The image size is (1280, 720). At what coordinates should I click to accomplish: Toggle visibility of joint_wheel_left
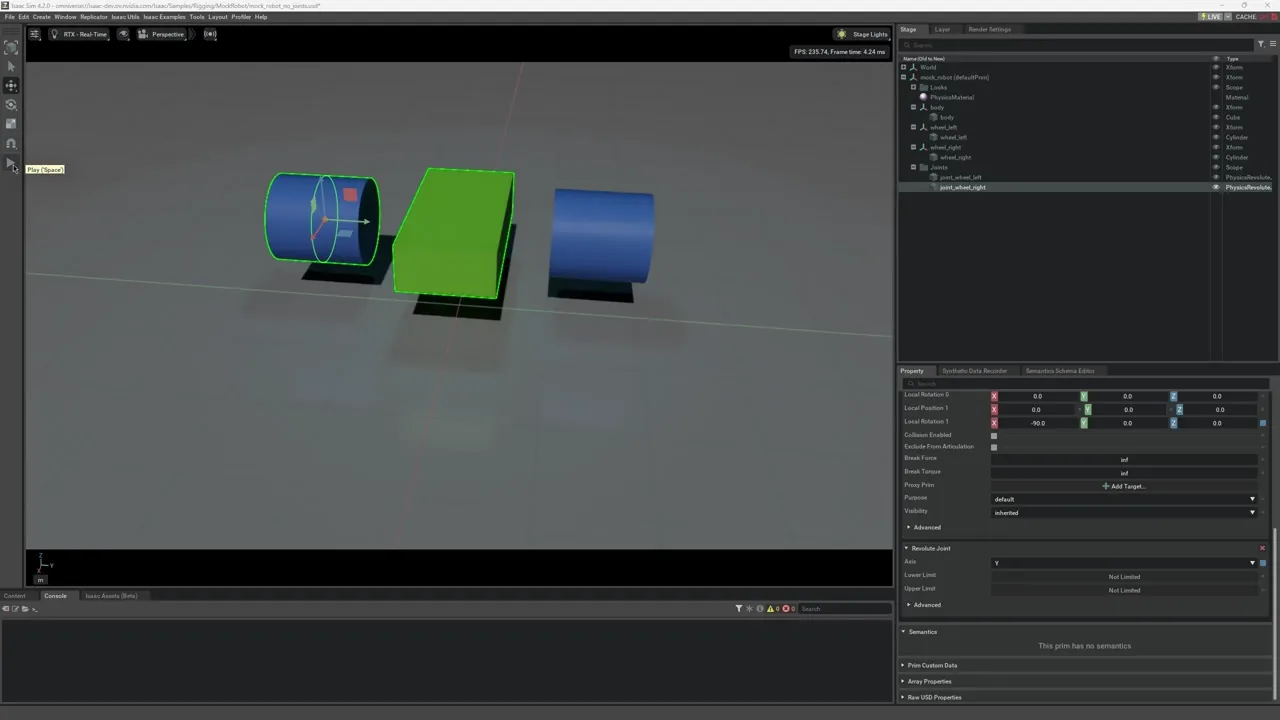pos(1216,177)
